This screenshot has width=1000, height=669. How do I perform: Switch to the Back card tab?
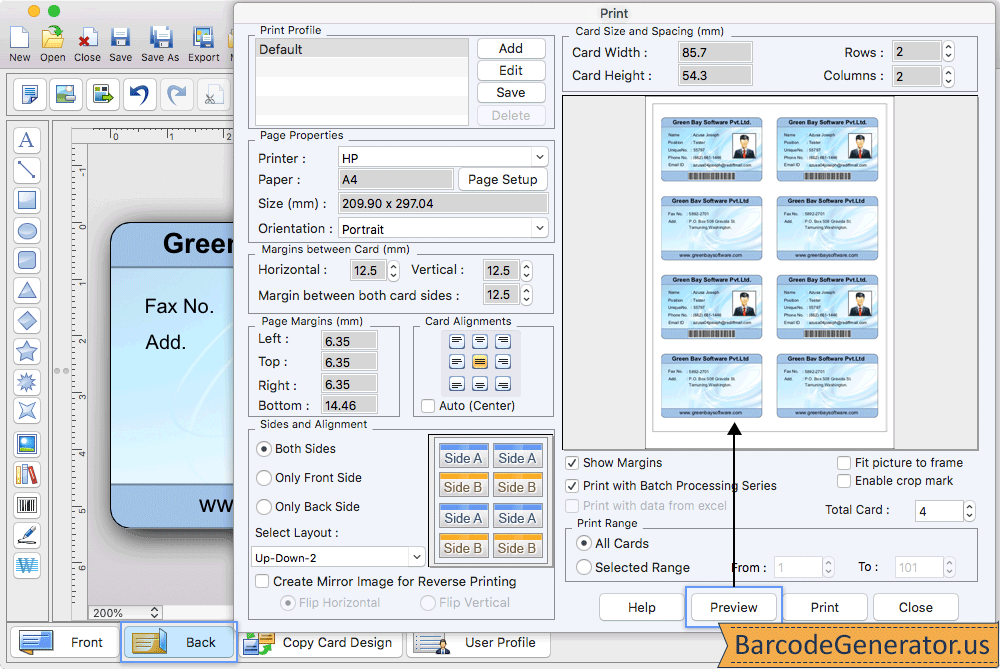click(x=179, y=642)
